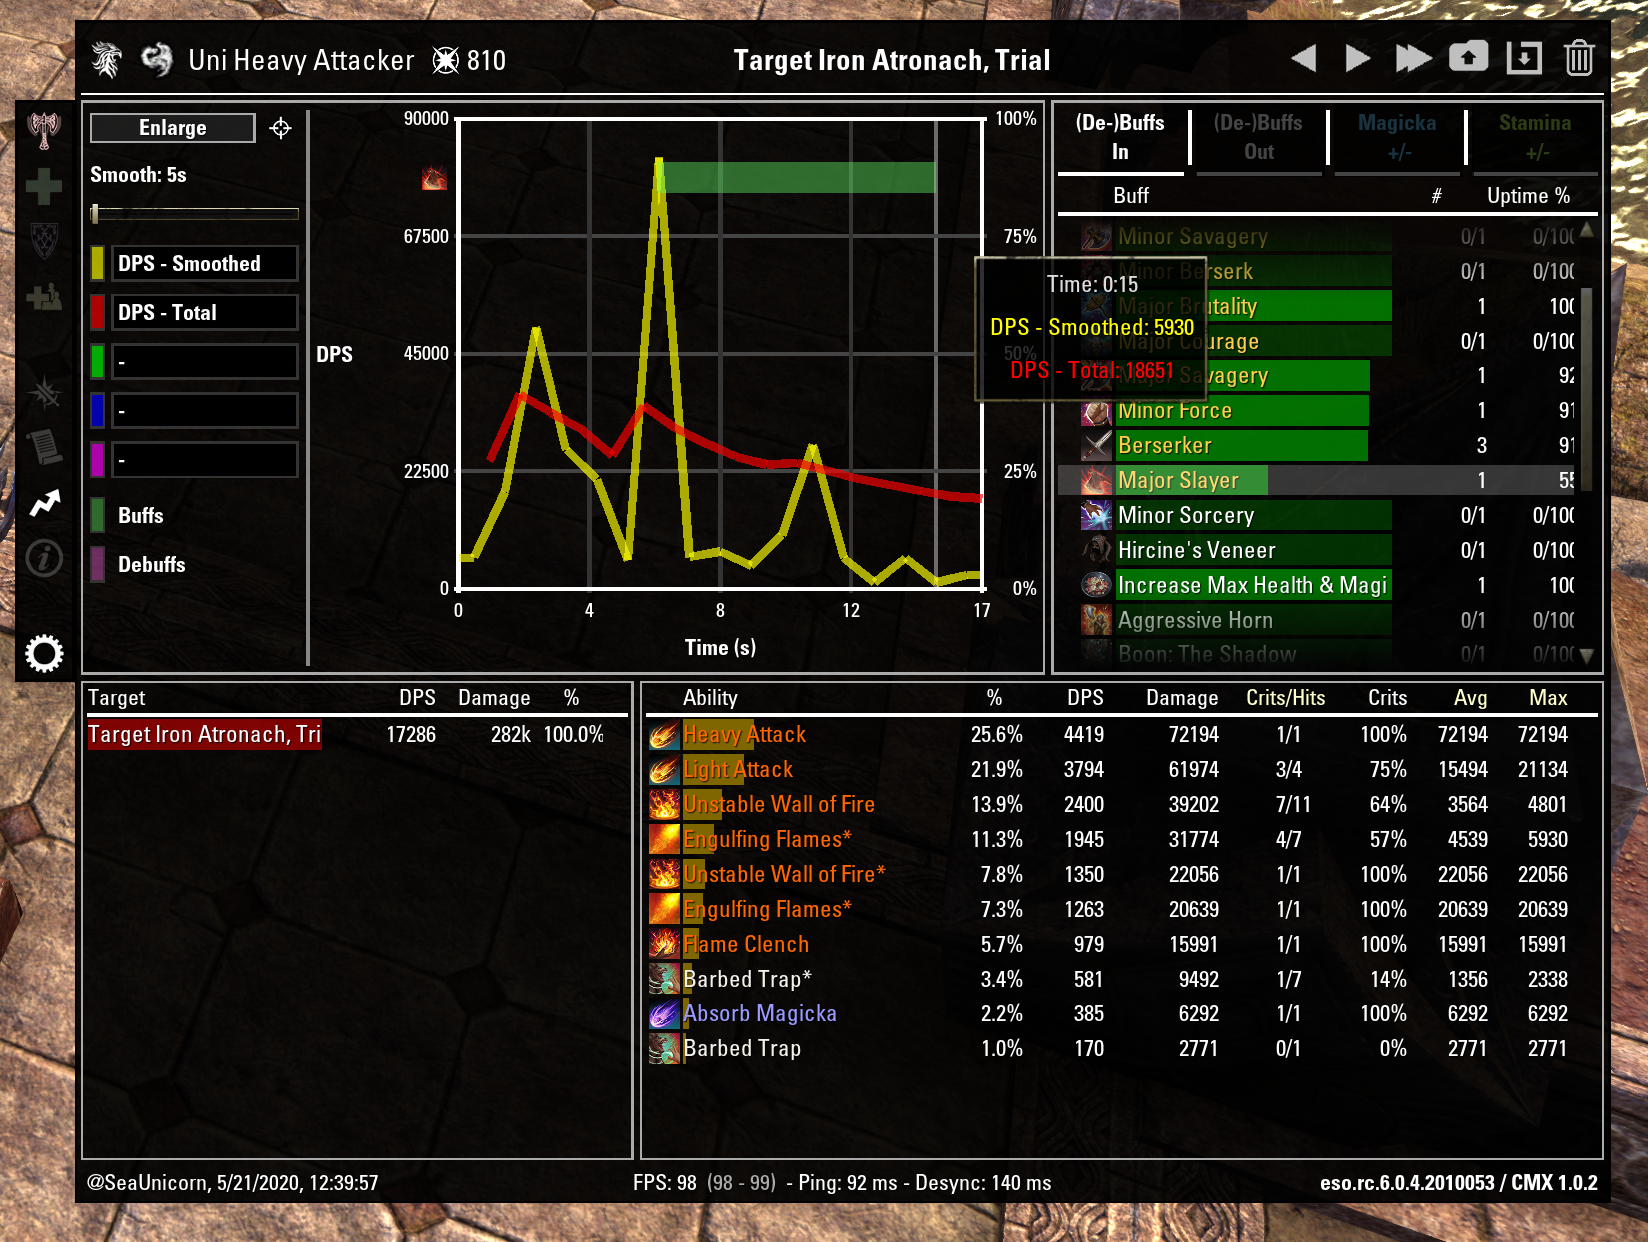Click the crosshair icon next to Enlarge
Image resolution: width=1648 pixels, height=1242 pixels.
point(281,128)
